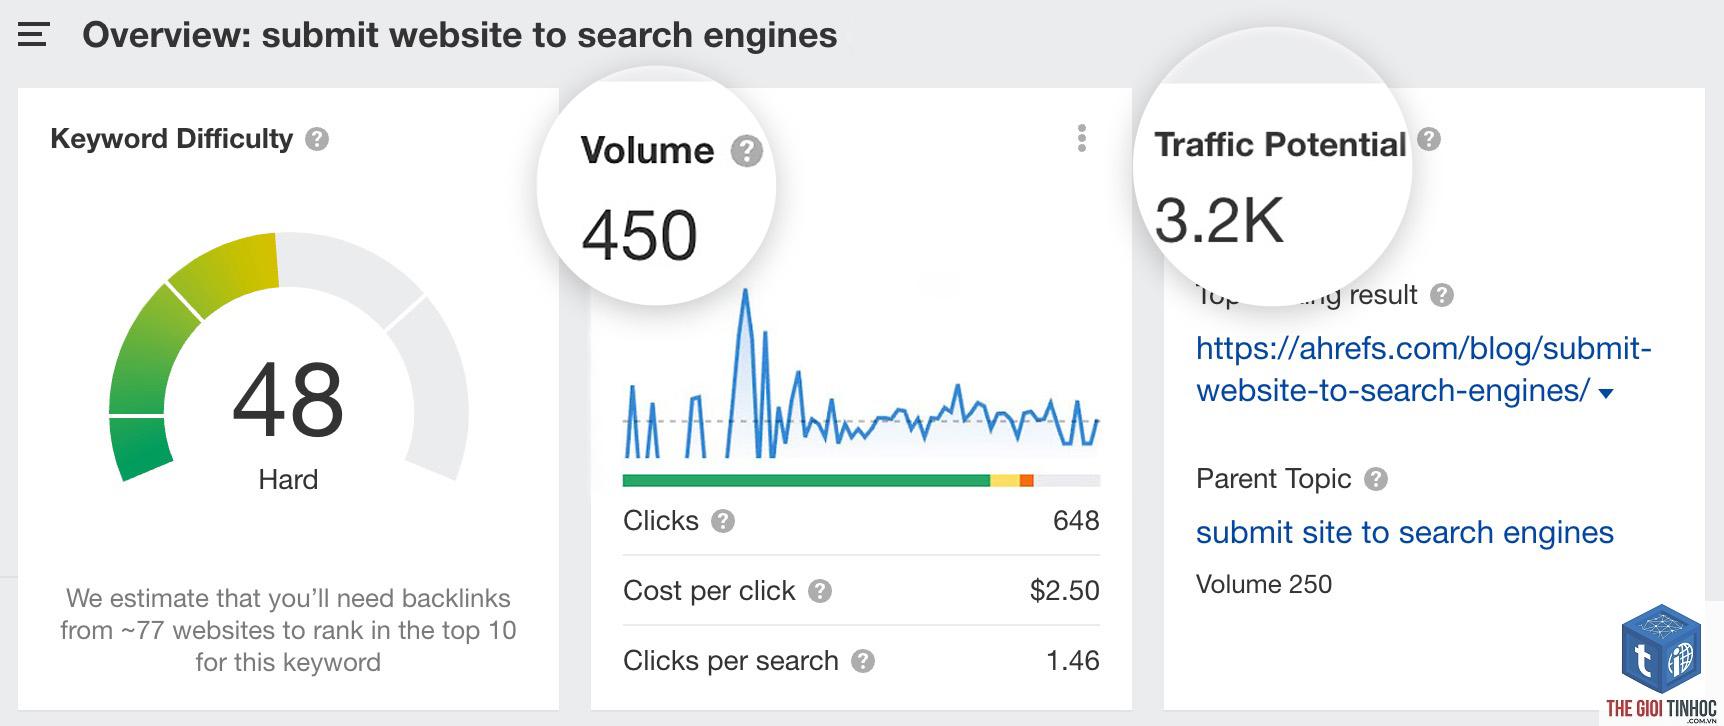This screenshot has height=726, width=1724.
Task: Select the Volume 250 text under Parent Topic
Action: click(1264, 584)
